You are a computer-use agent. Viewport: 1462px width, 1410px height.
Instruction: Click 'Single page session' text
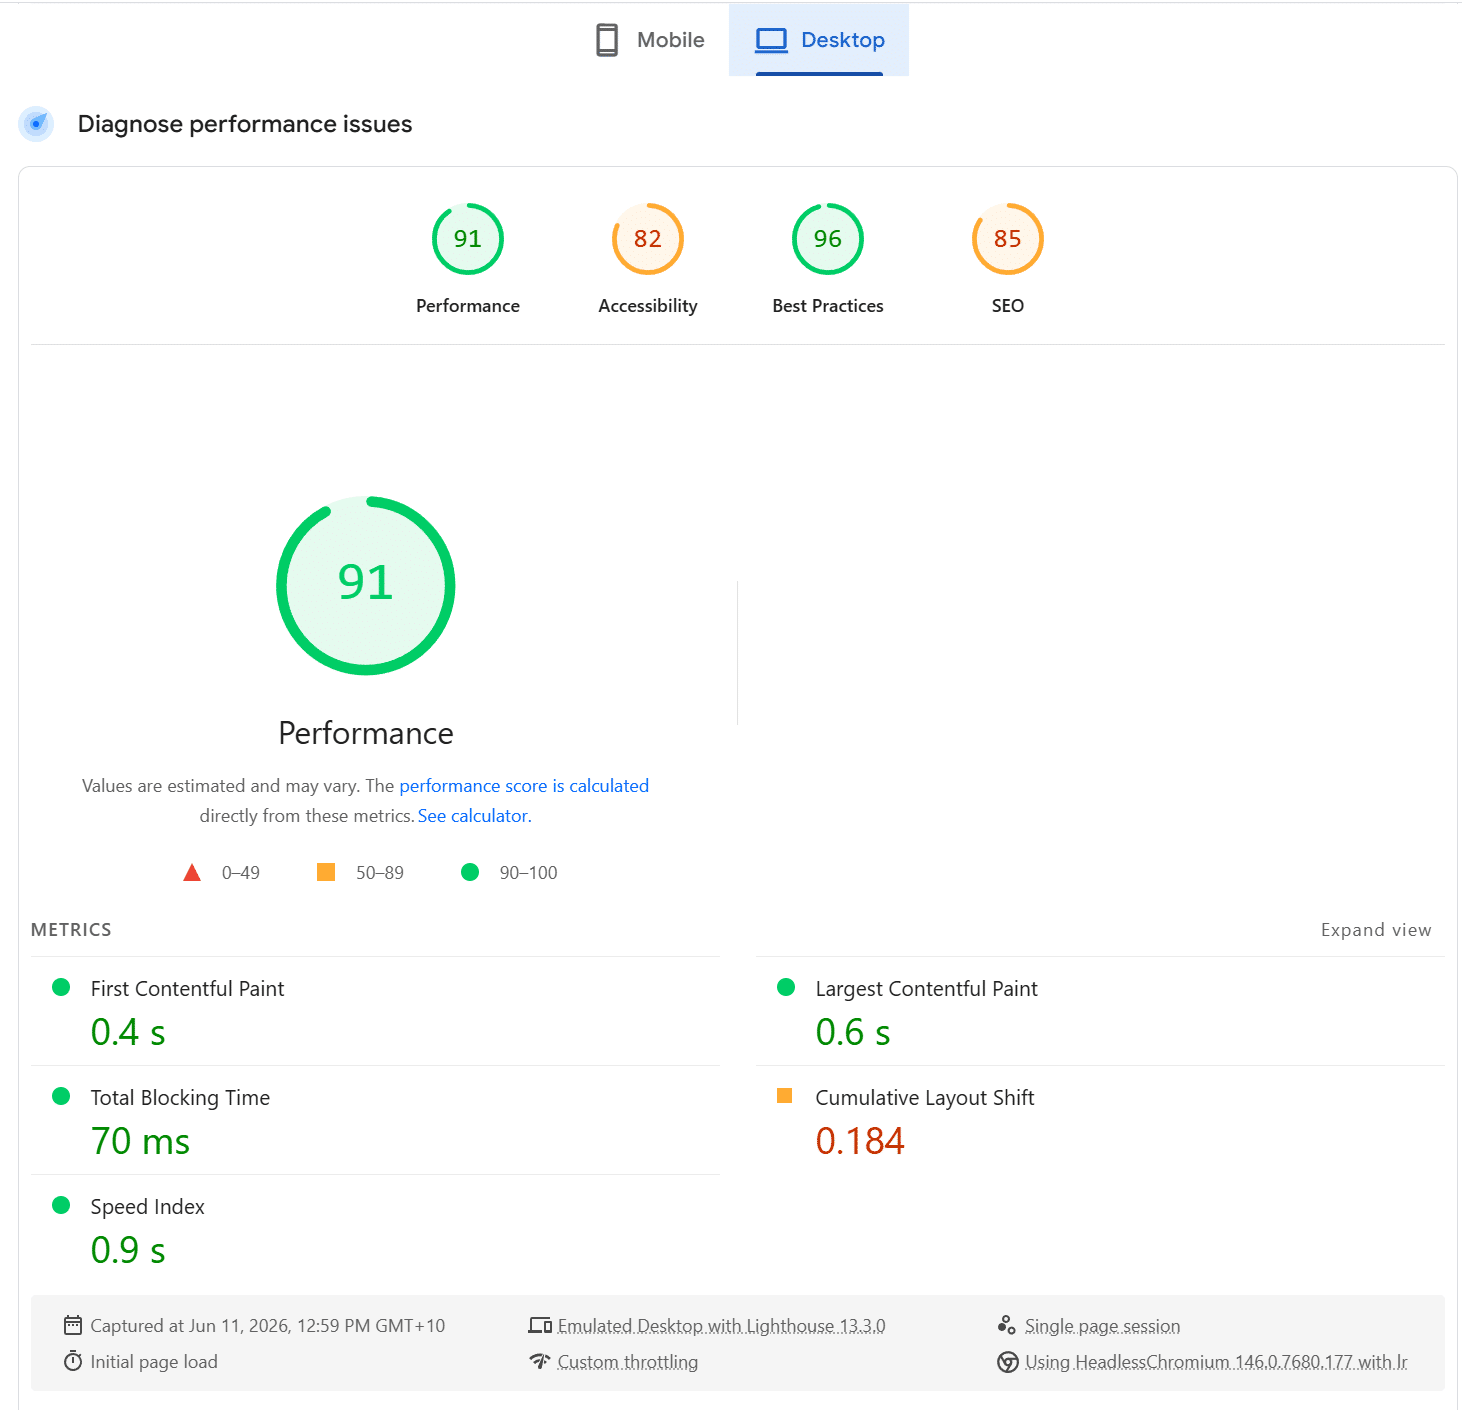pyautogui.click(x=1103, y=1326)
